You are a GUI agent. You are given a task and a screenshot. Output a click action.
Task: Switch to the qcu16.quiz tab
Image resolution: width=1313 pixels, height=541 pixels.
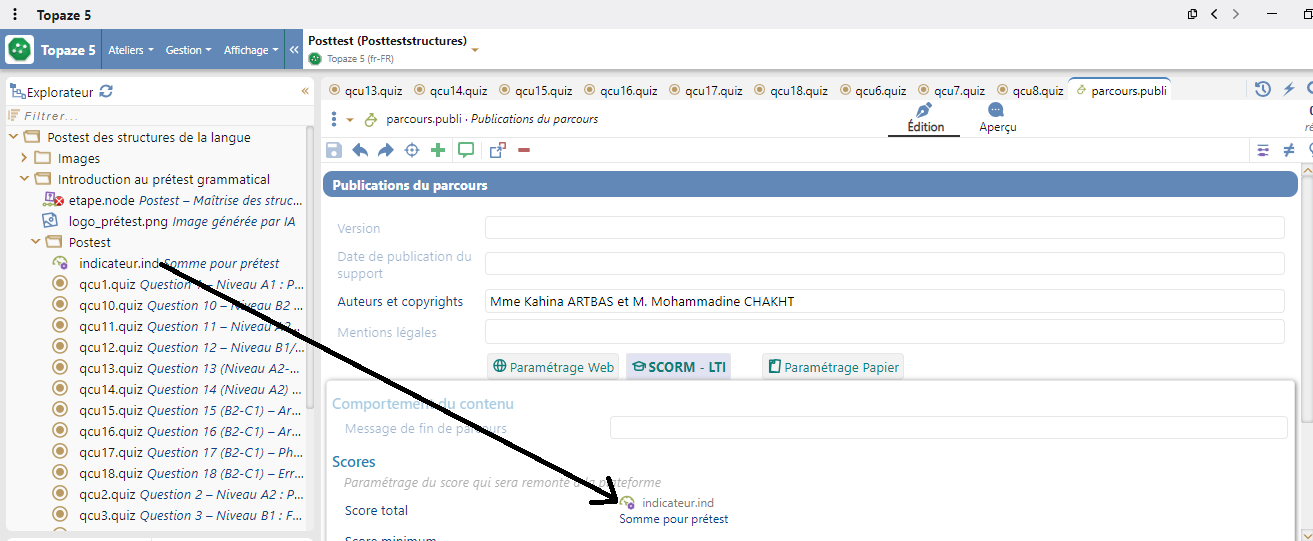[627, 91]
